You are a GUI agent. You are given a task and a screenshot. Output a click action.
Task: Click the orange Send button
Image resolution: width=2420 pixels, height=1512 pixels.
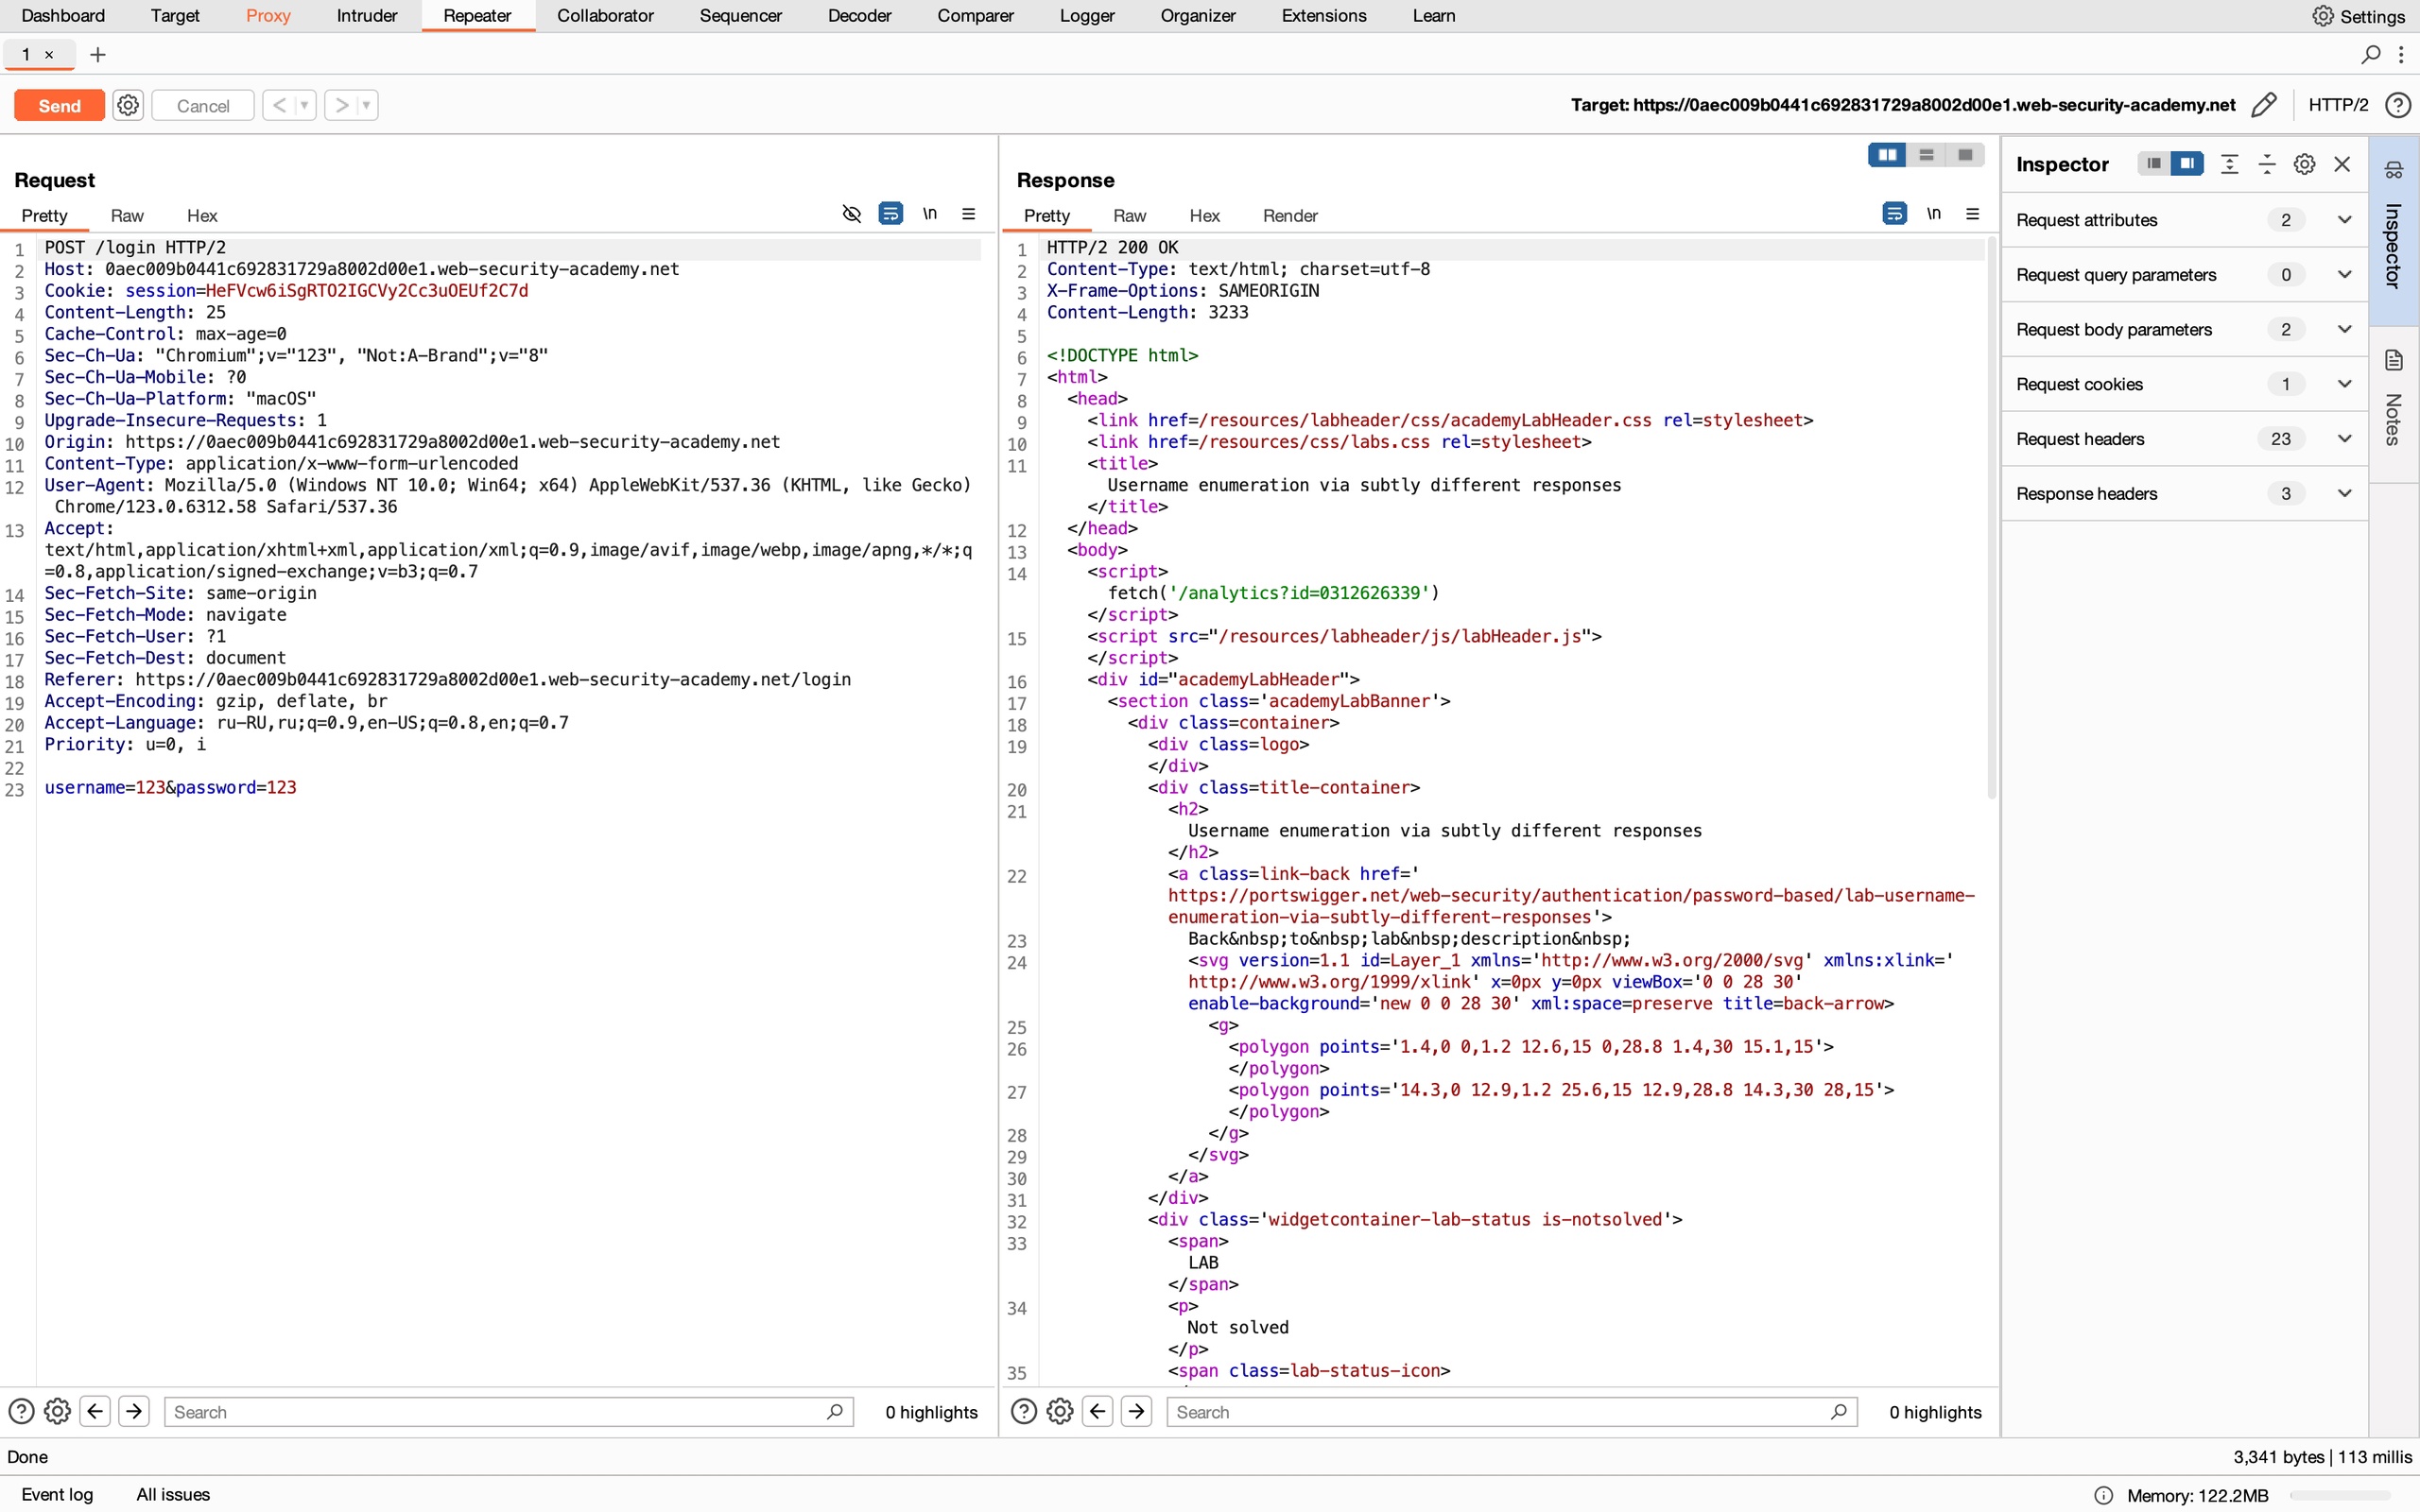(59, 105)
